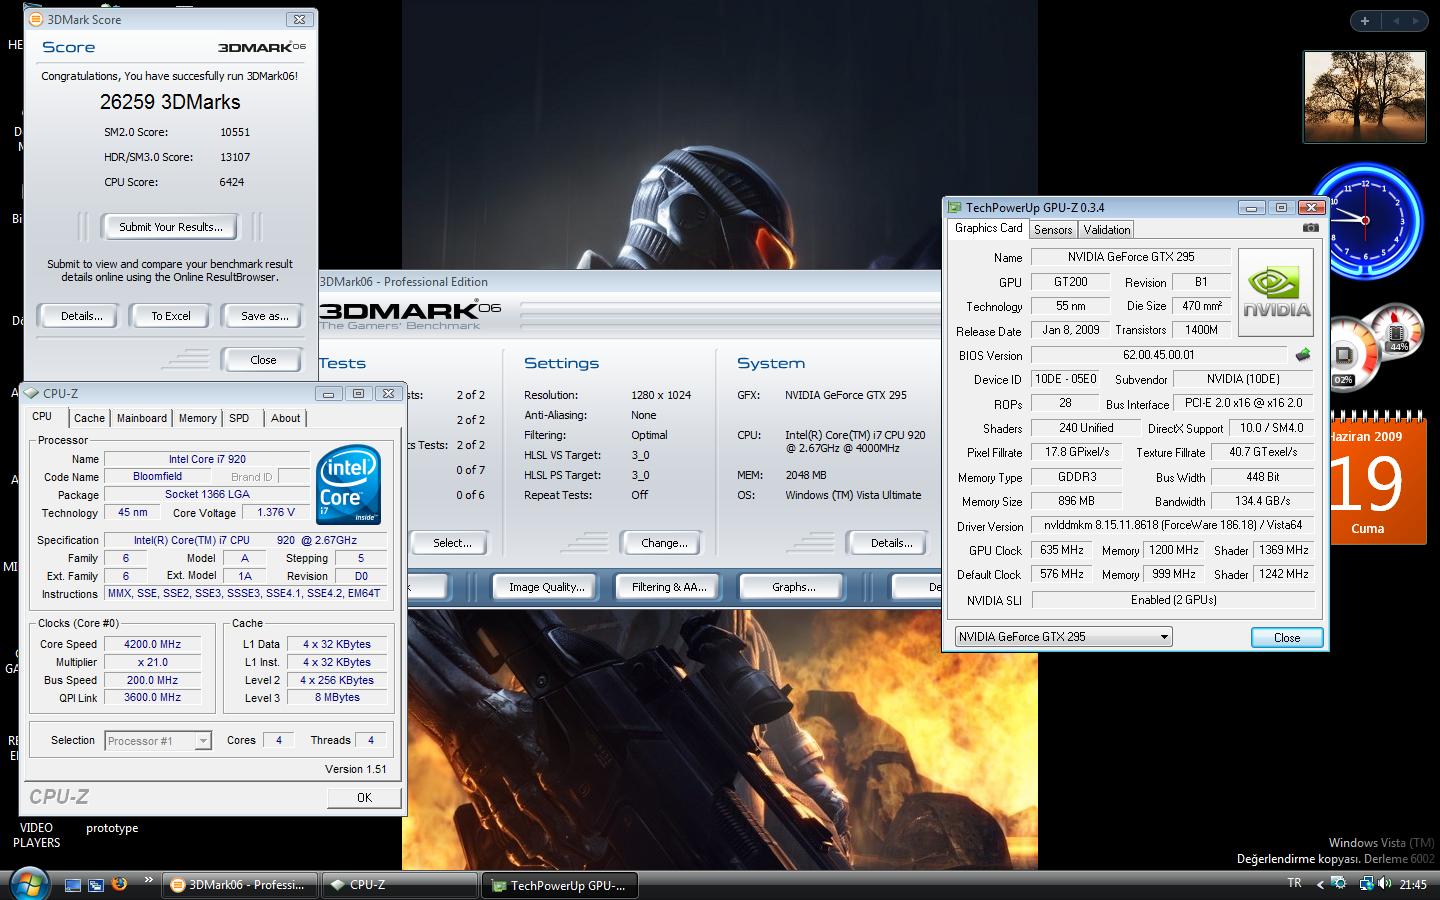Open the SPD tab in CPU-Z
The height and width of the screenshot is (900, 1440).
(239, 418)
